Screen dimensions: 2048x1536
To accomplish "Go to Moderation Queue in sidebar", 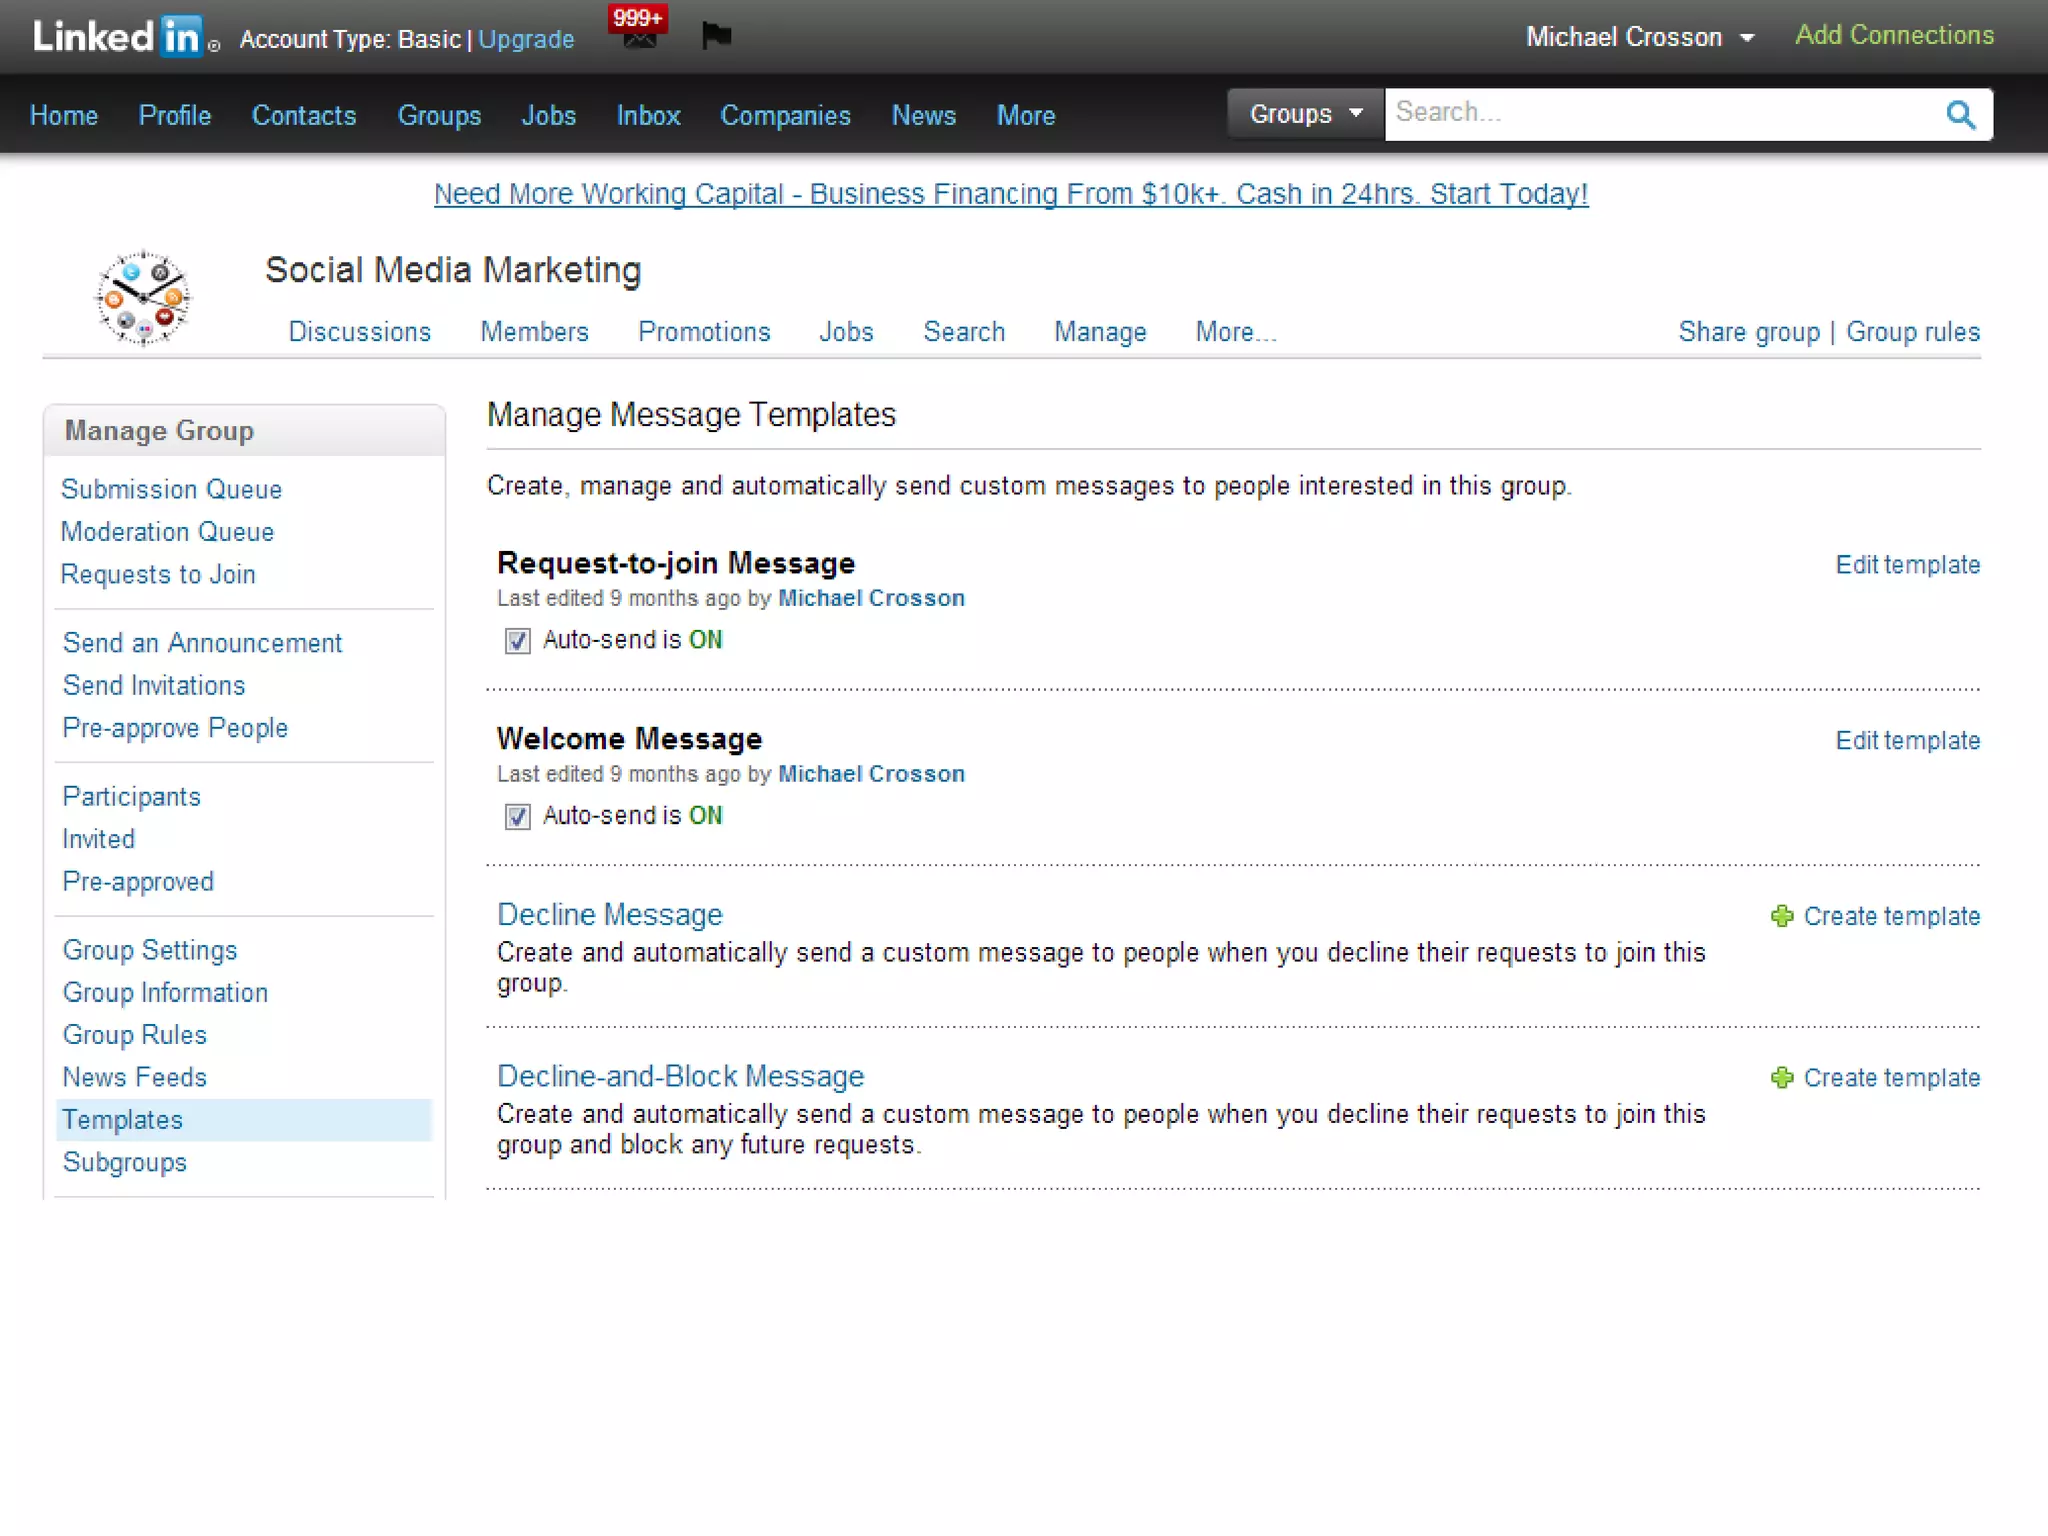I will point(167,532).
